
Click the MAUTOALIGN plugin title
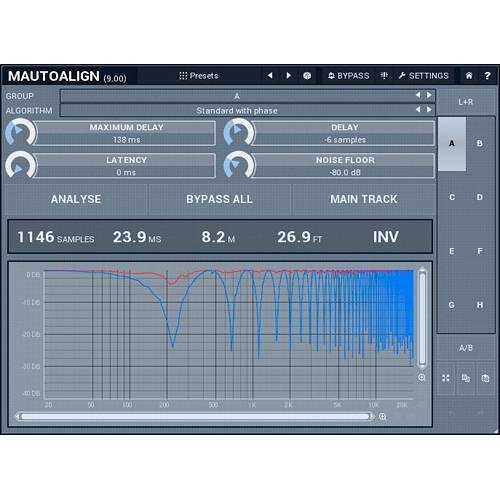[x=54, y=76]
